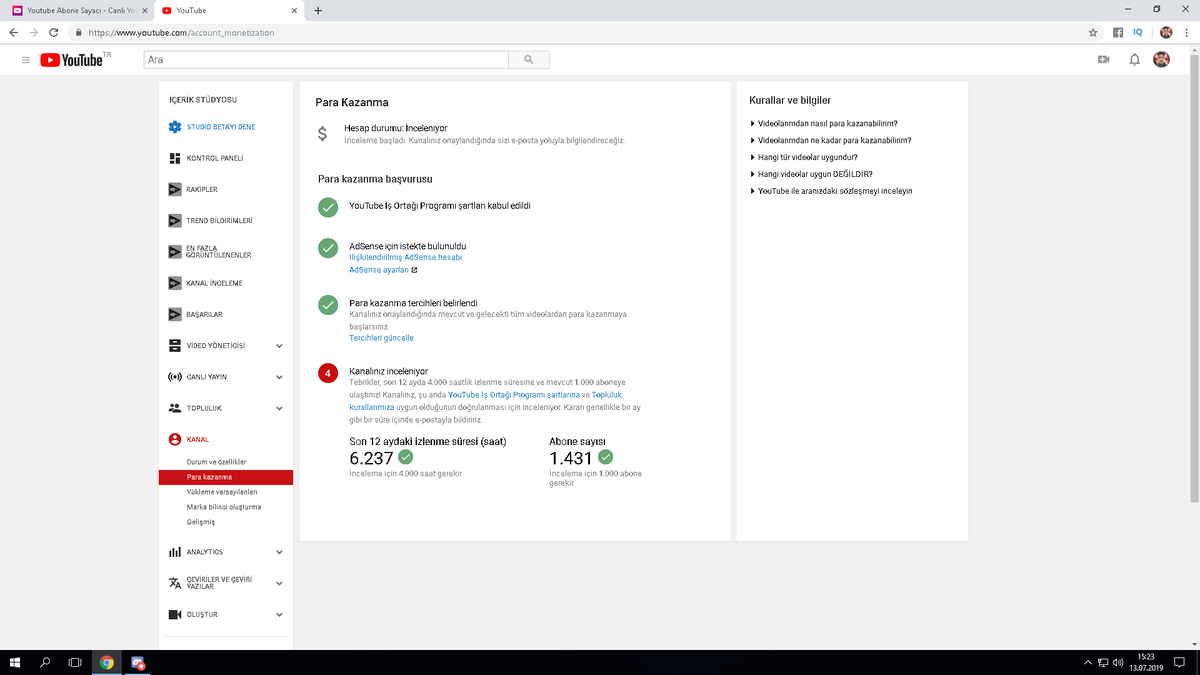Switch to the YouTube tab
The width and height of the screenshot is (1200, 675).
[228, 11]
